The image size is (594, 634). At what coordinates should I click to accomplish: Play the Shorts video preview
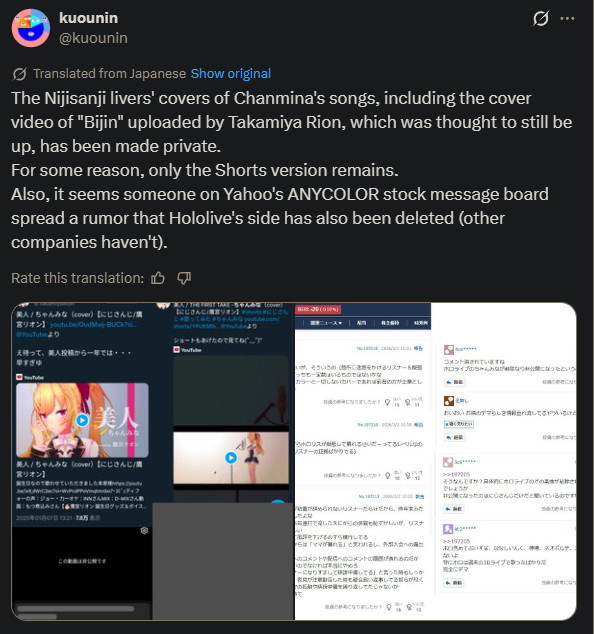pyautogui.click(x=231, y=458)
